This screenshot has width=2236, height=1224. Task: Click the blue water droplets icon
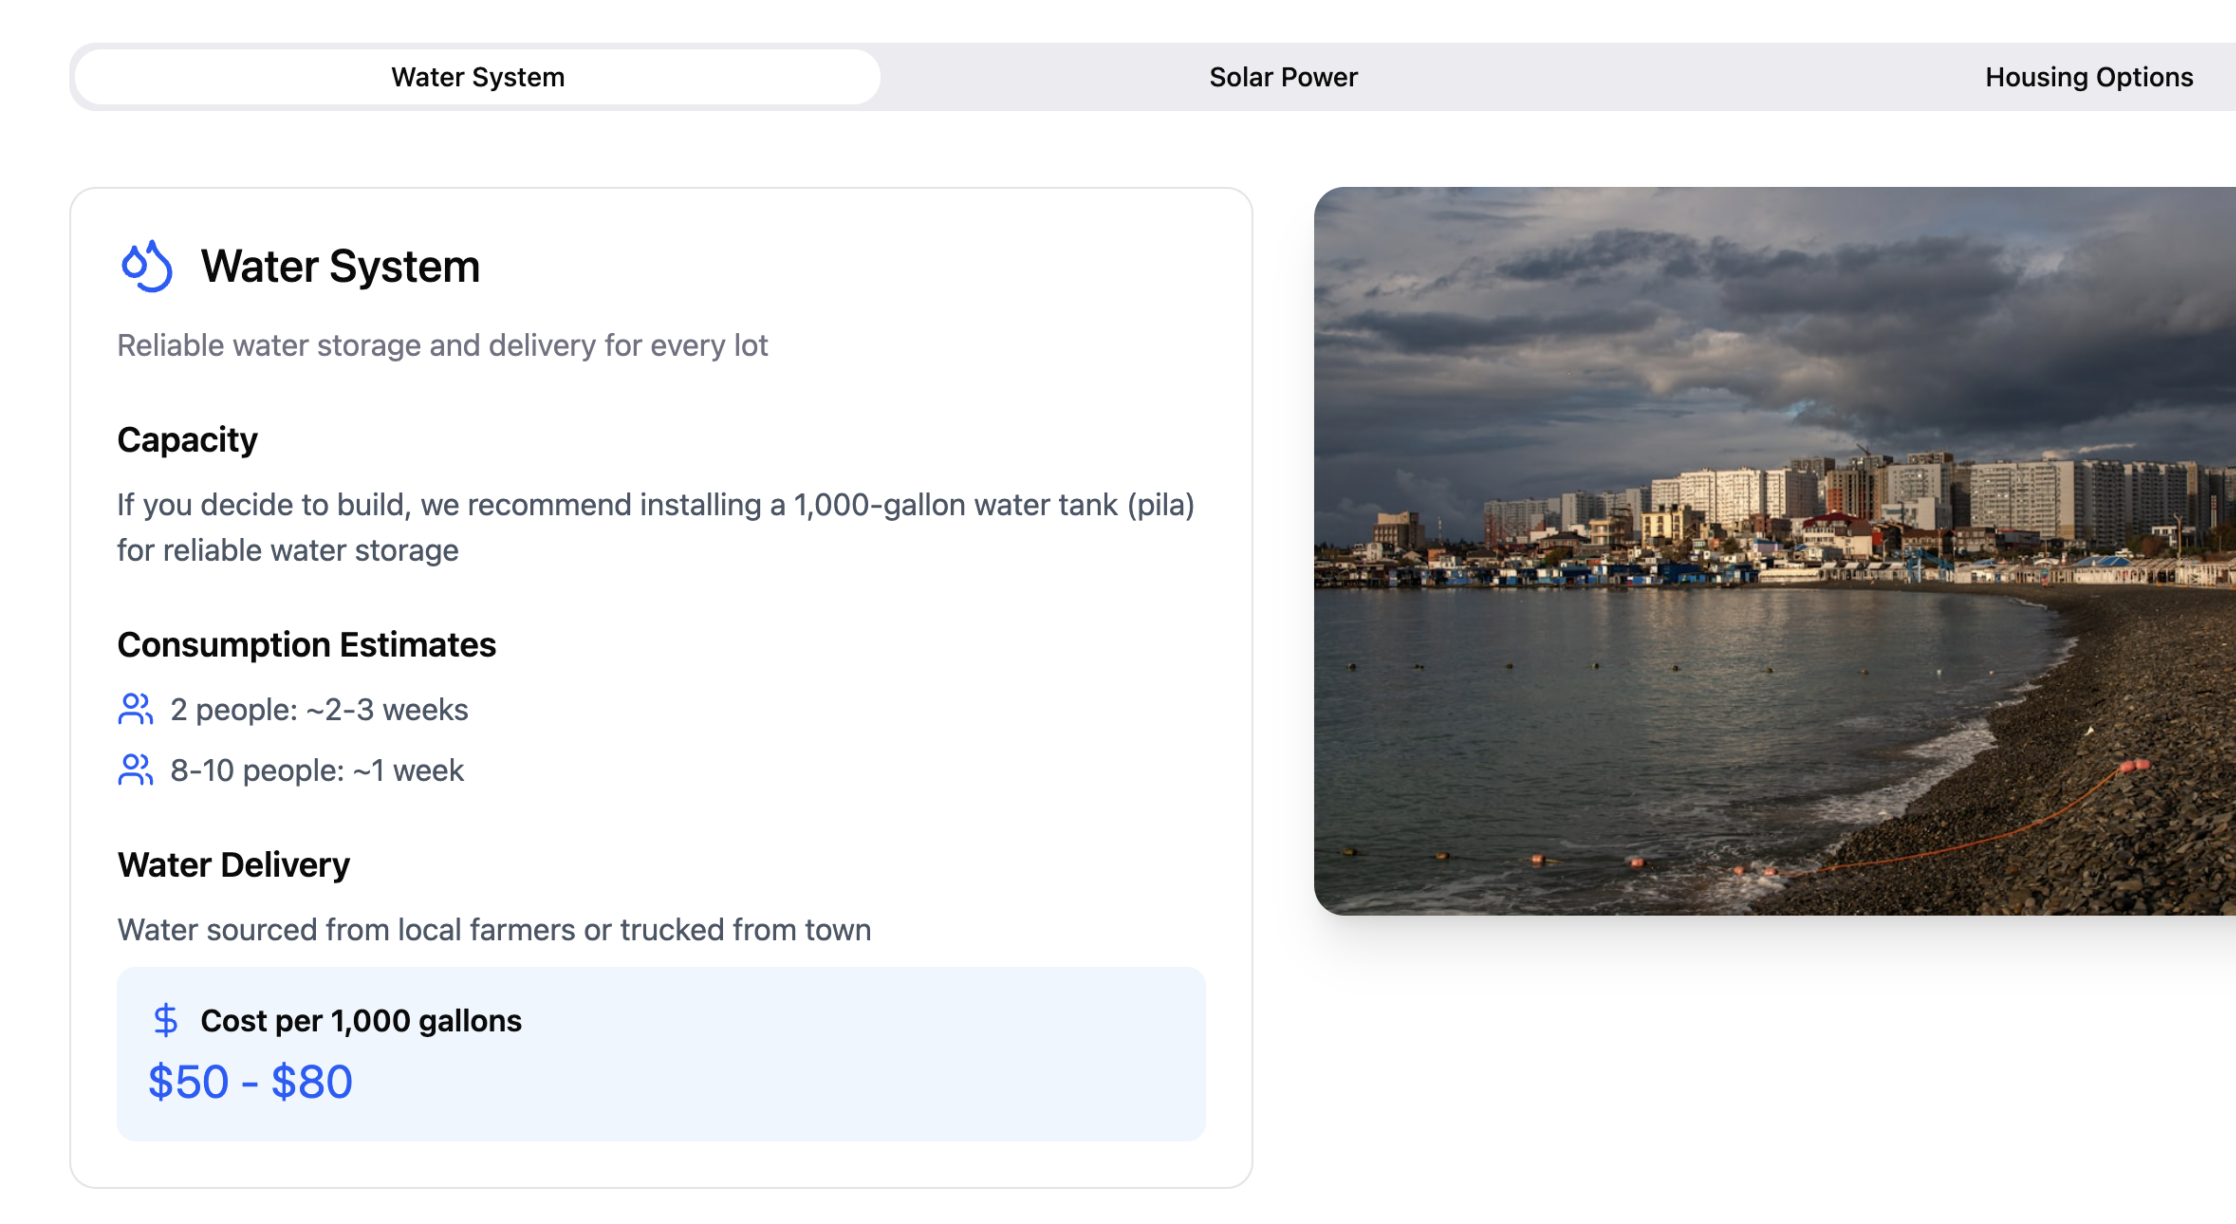[x=146, y=266]
